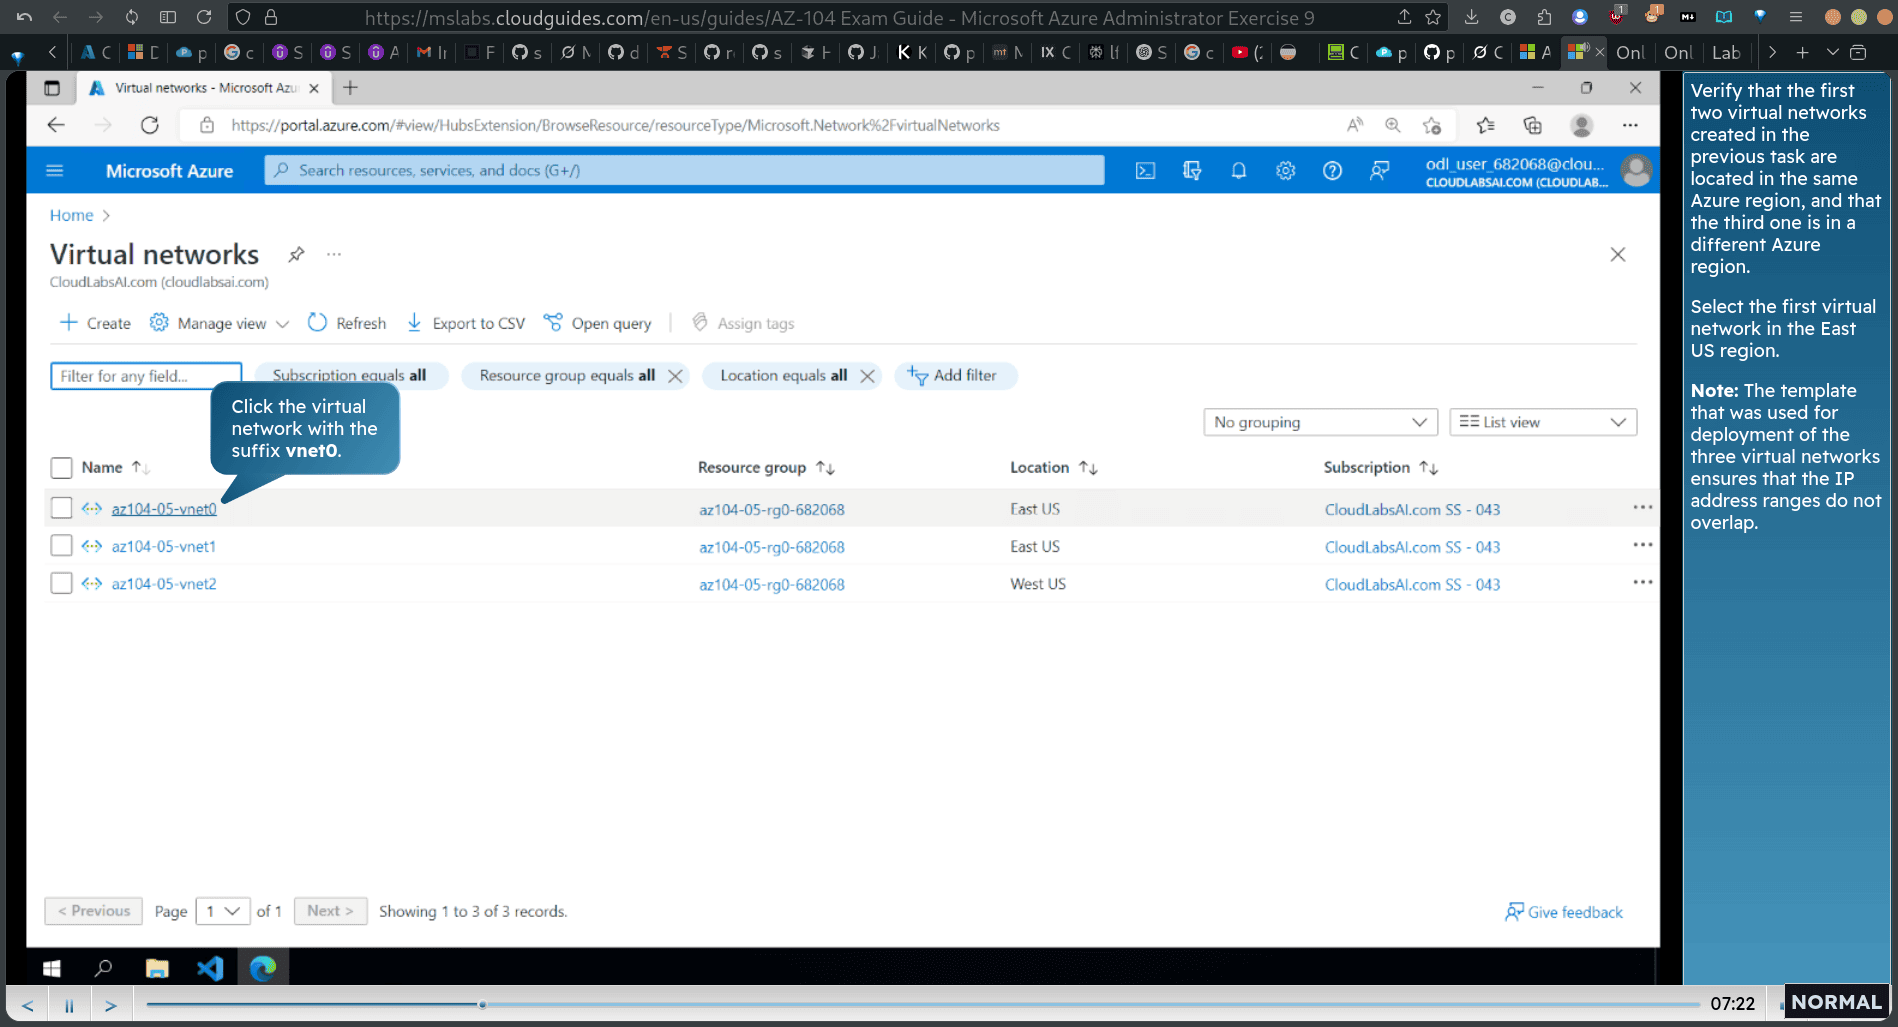Viewport: 1898px width, 1027px height.
Task: Open Edge collections icon
Action: (x=1532, y=125)
